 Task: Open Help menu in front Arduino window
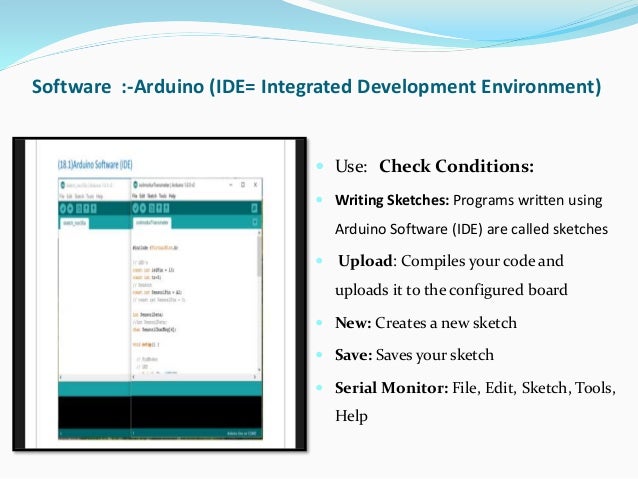(x=172, y=196)
